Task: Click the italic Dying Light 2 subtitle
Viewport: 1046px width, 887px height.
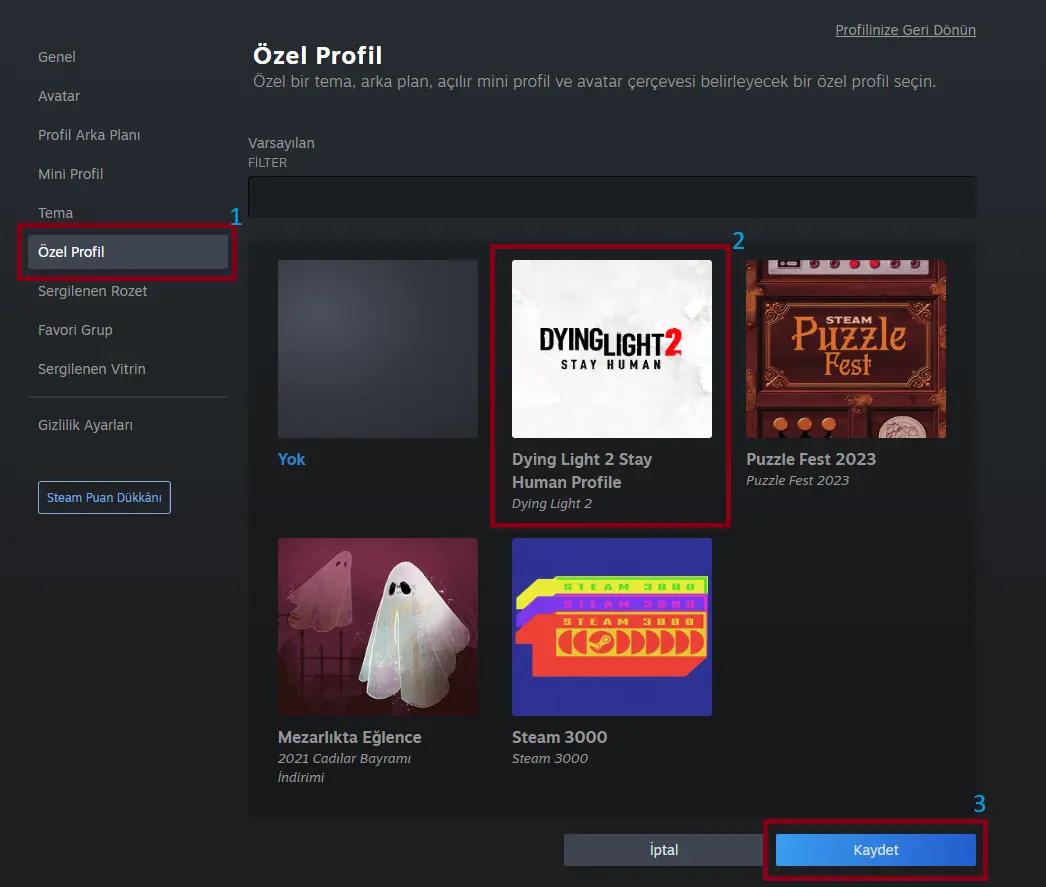Action: tap(552, 504)
